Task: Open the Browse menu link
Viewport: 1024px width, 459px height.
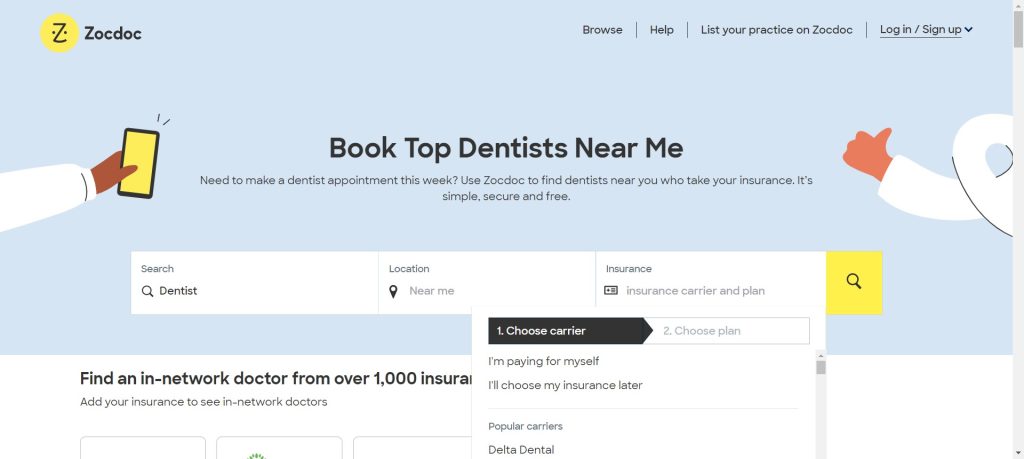Action: 602,30
